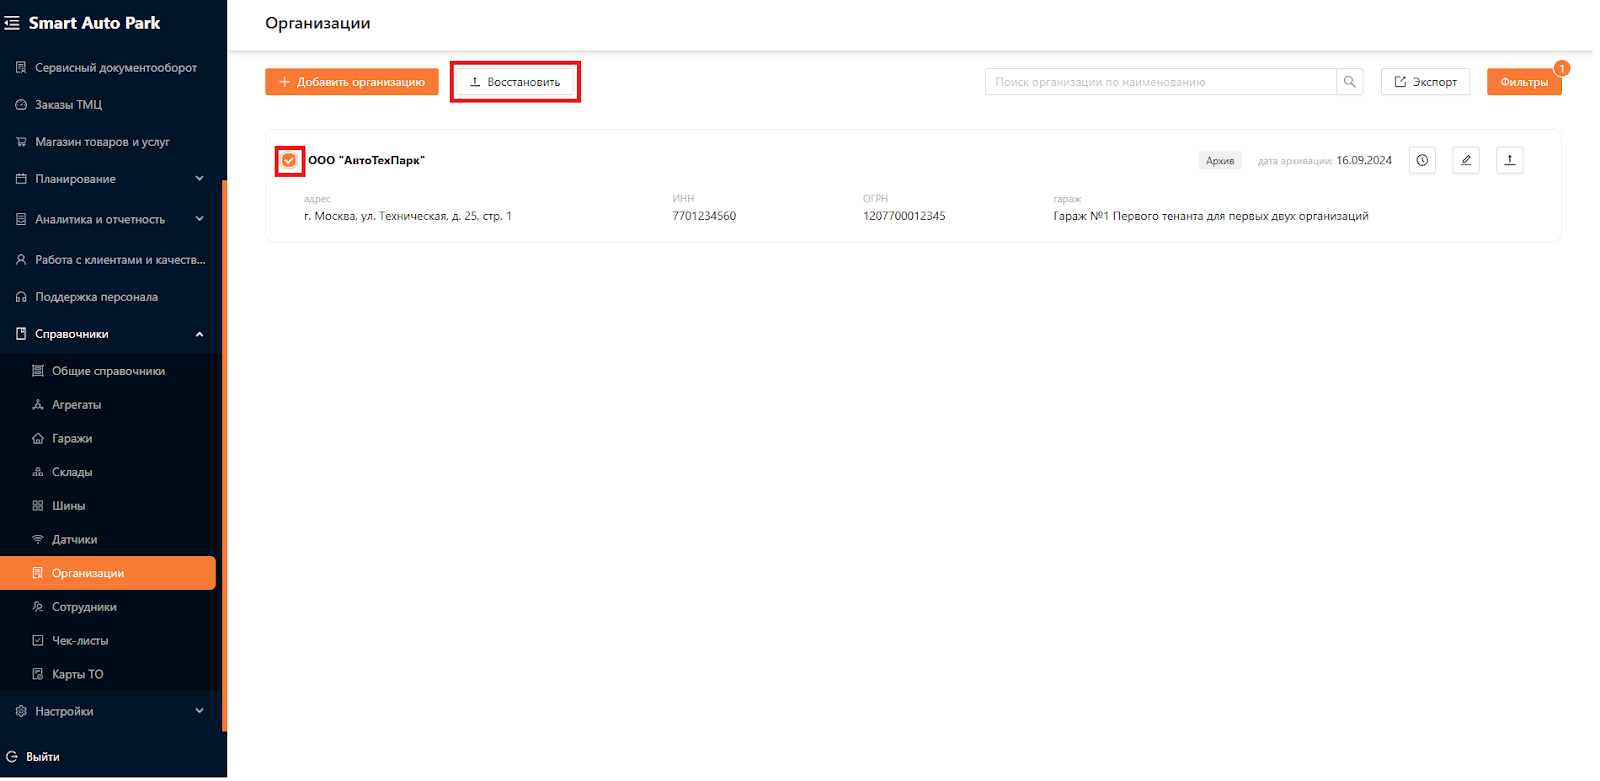Click the edit pencil icon on organization row
The width and height of the screenshot is (1600, 781).
[x=1466, y=160]
